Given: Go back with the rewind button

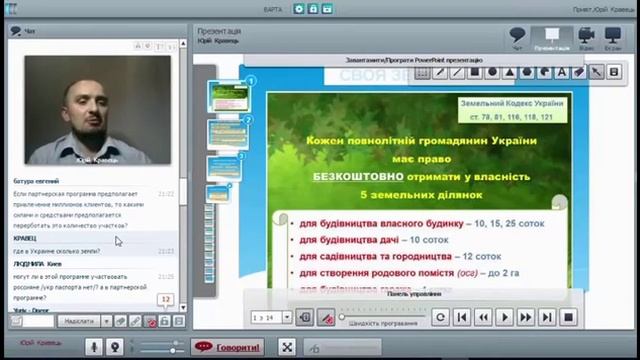Looking at the screenshot, I should [483, 317].
